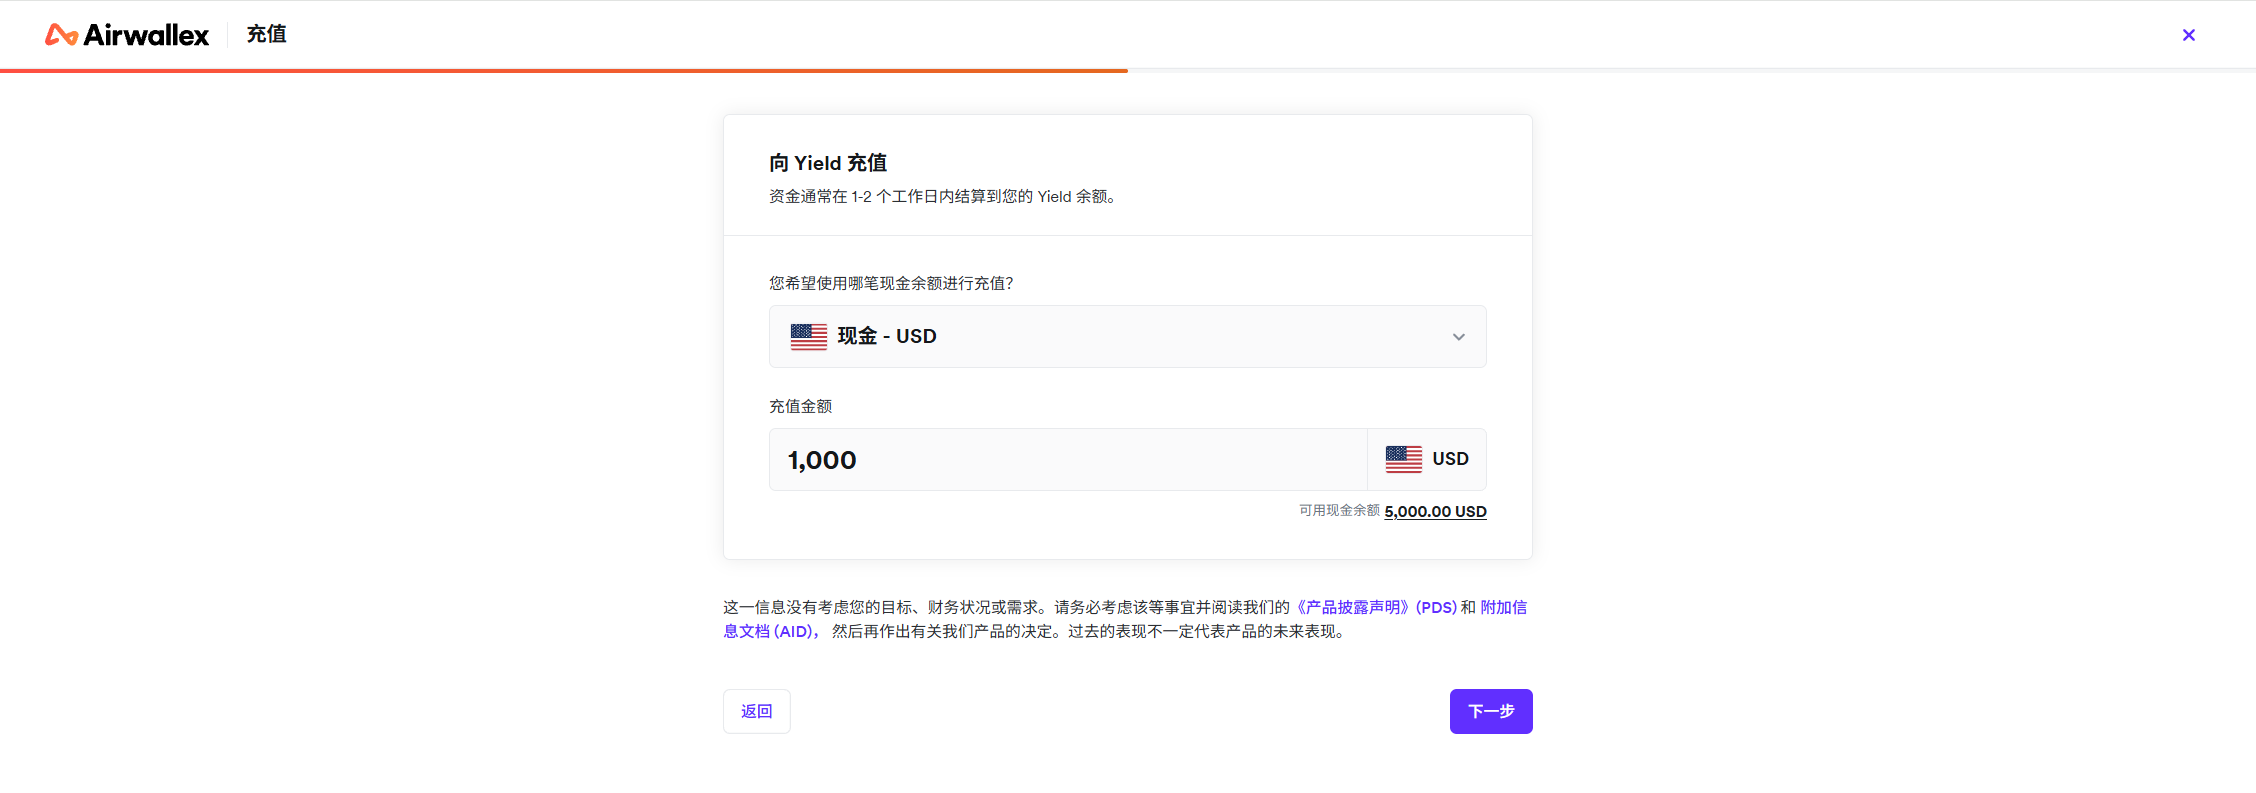Click the USD currency label in amount field
Image resolution: width=2256 pixels, height=793 pixels.
[x=1450, y=459]
